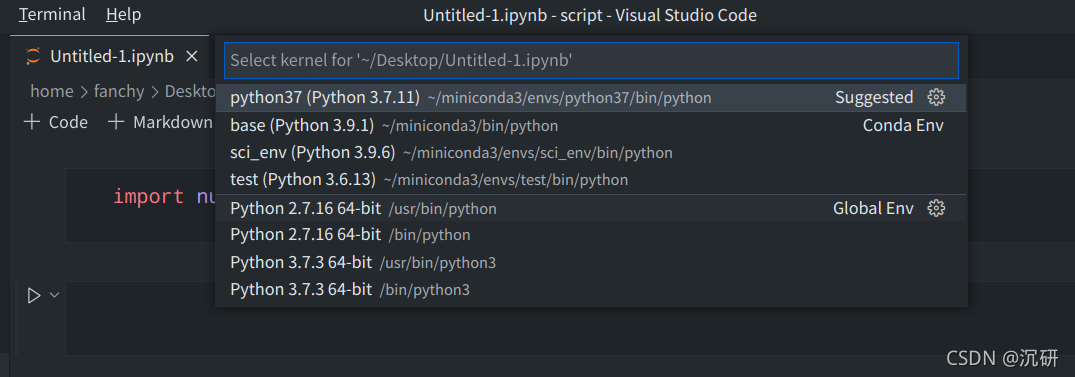Select the python37 (Python 3.7.11) kernel

(x=591, y=98)
